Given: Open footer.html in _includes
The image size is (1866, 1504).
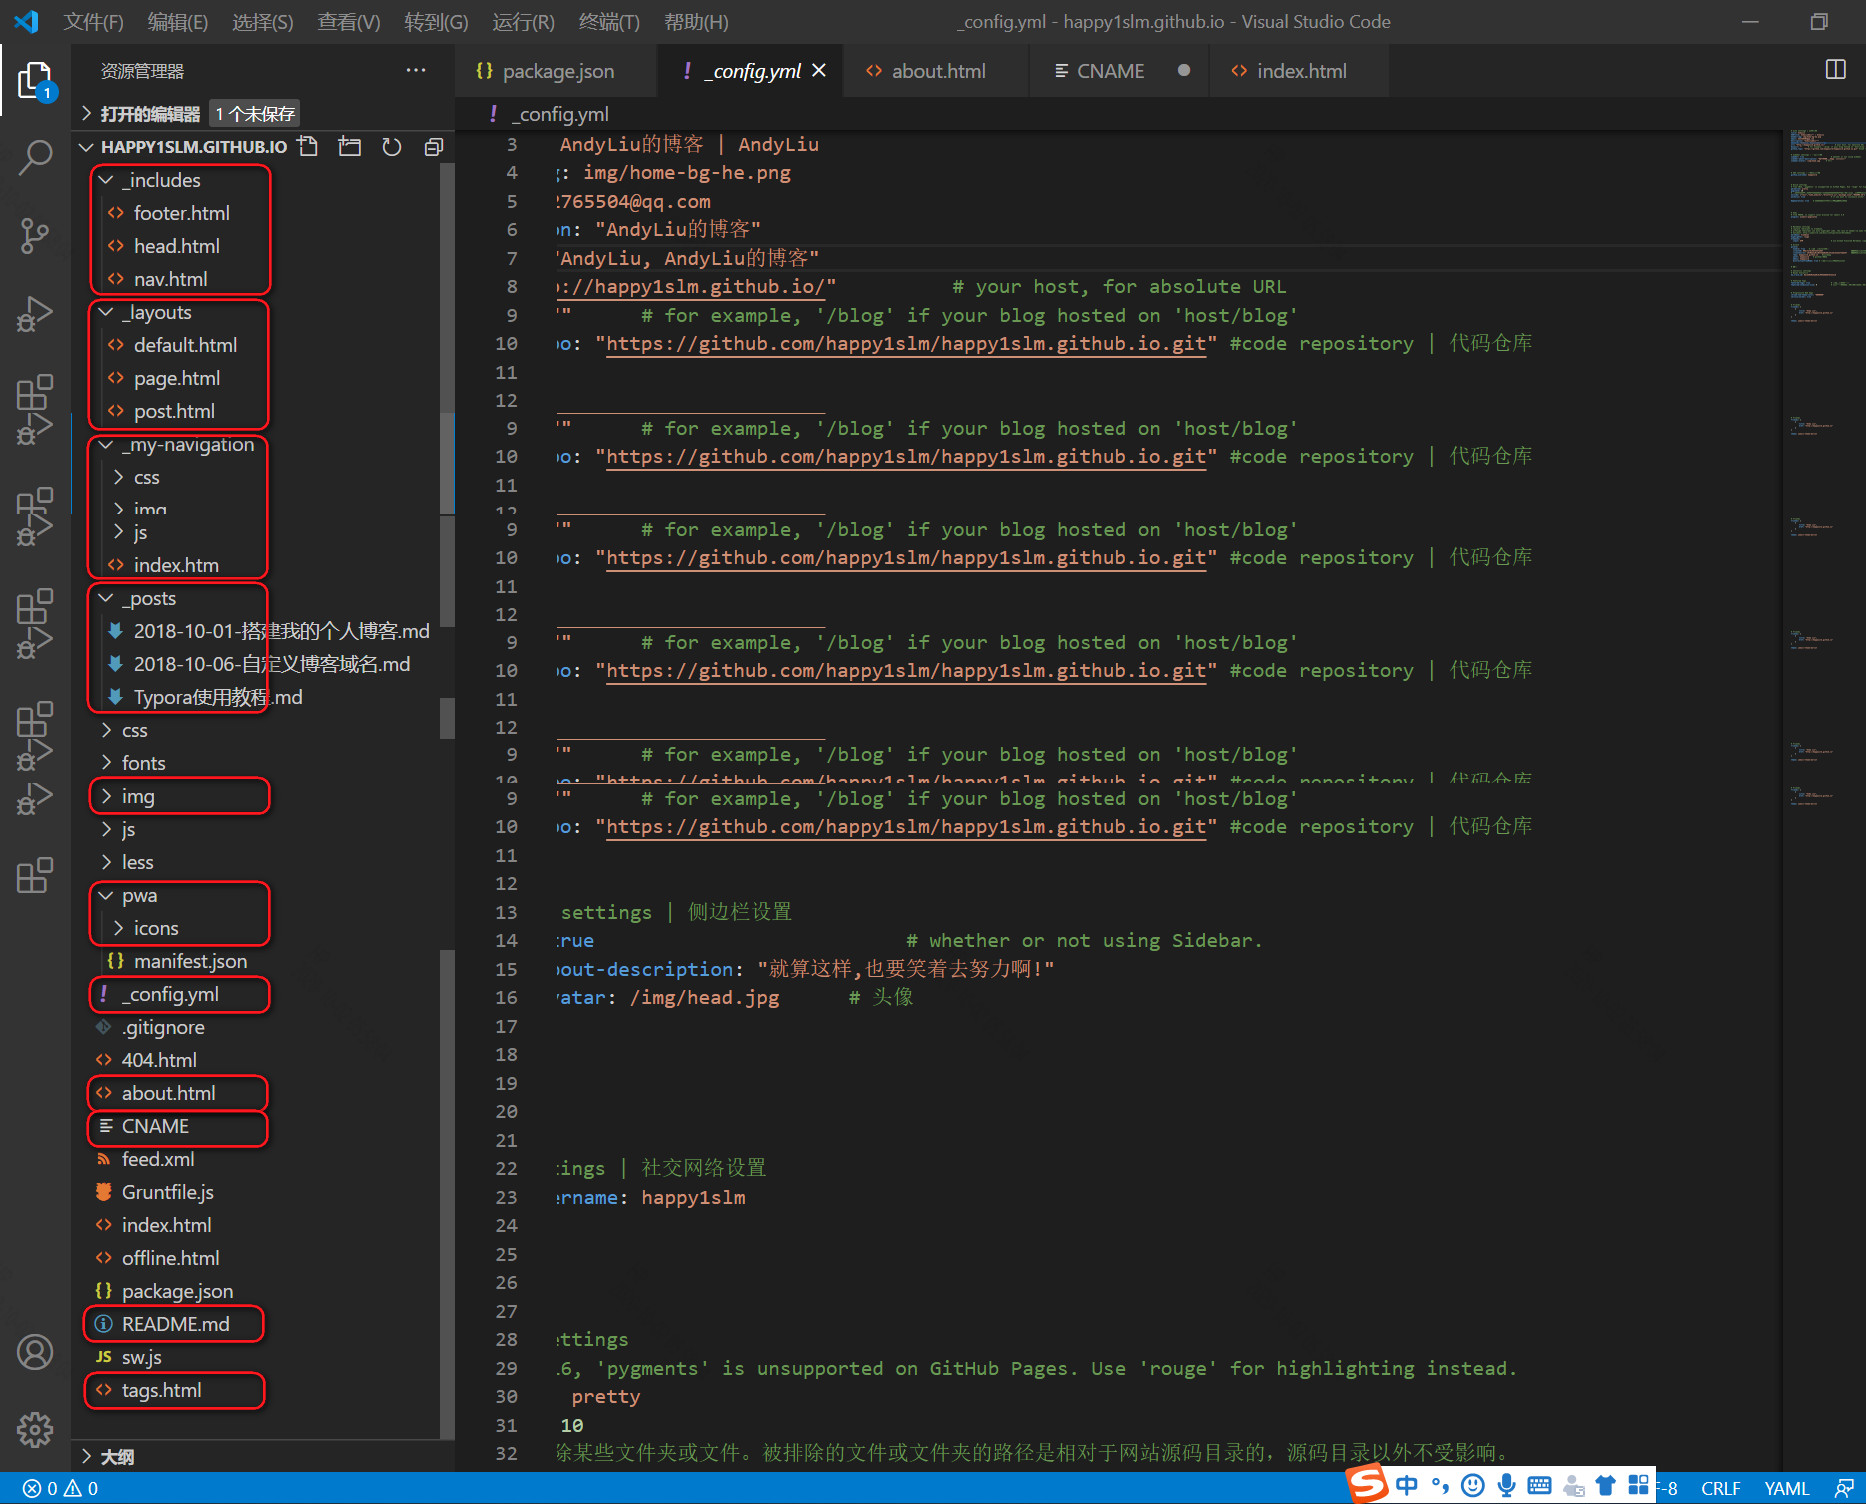Looking at the screenshot, I should click(180, 213).
